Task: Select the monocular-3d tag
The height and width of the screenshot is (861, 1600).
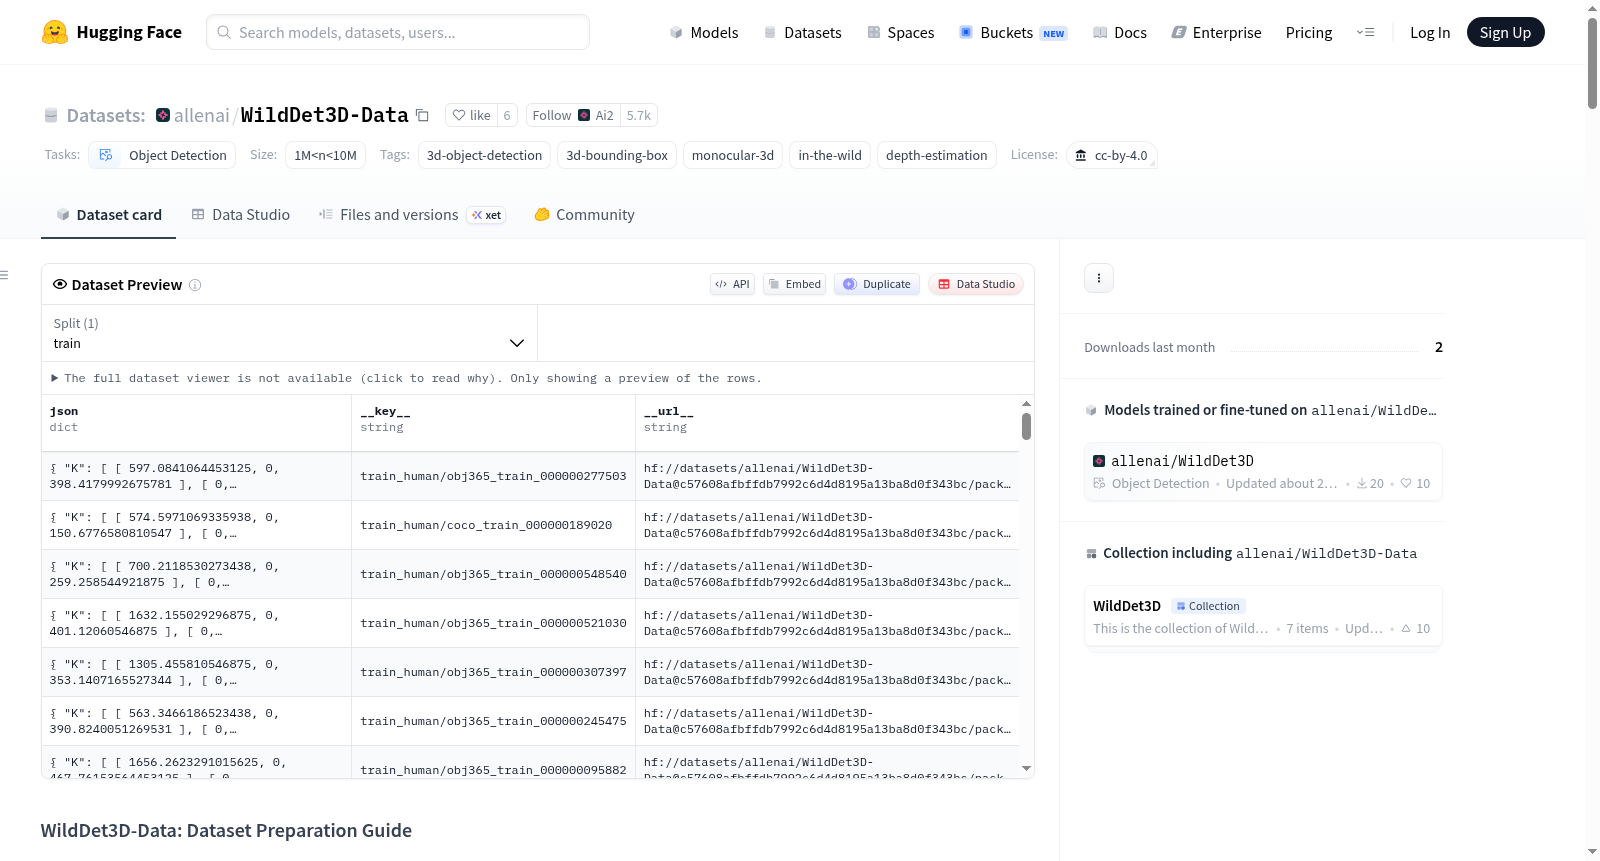Action: [x=733, y=155]
